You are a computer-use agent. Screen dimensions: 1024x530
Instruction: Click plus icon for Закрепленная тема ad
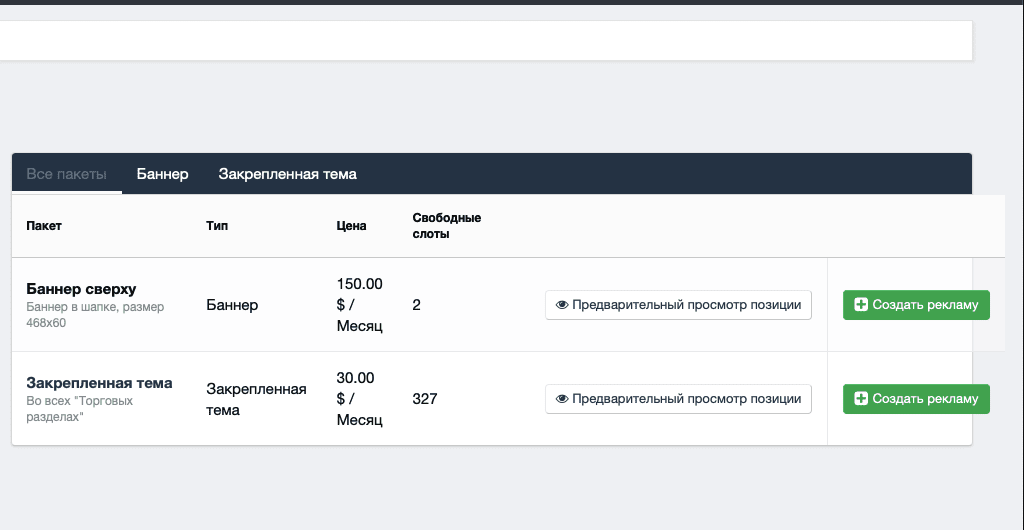pos(861,399)
